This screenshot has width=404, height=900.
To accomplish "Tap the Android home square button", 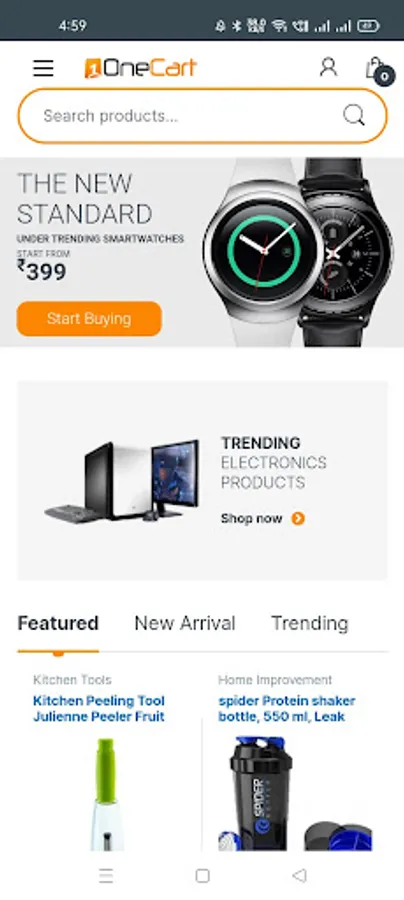I will 202,875.
